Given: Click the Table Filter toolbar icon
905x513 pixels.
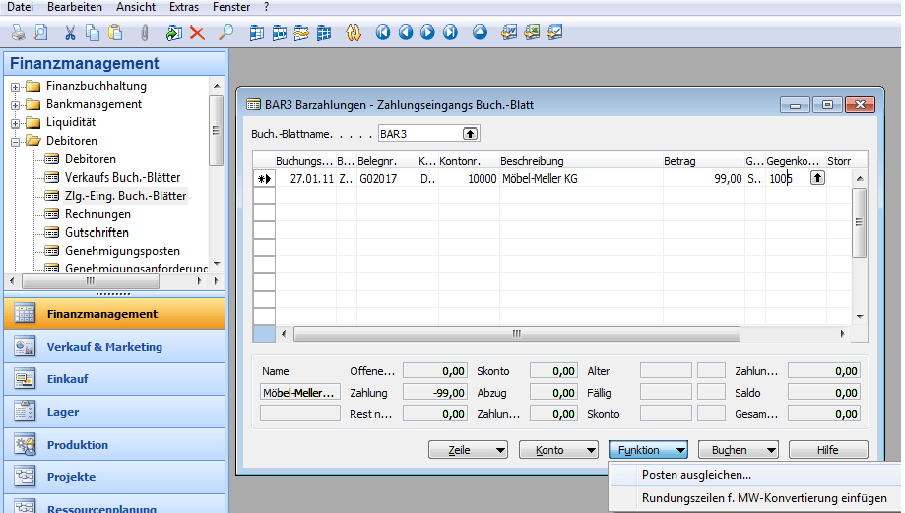Looking at the screenshot, I should [279, 32].
